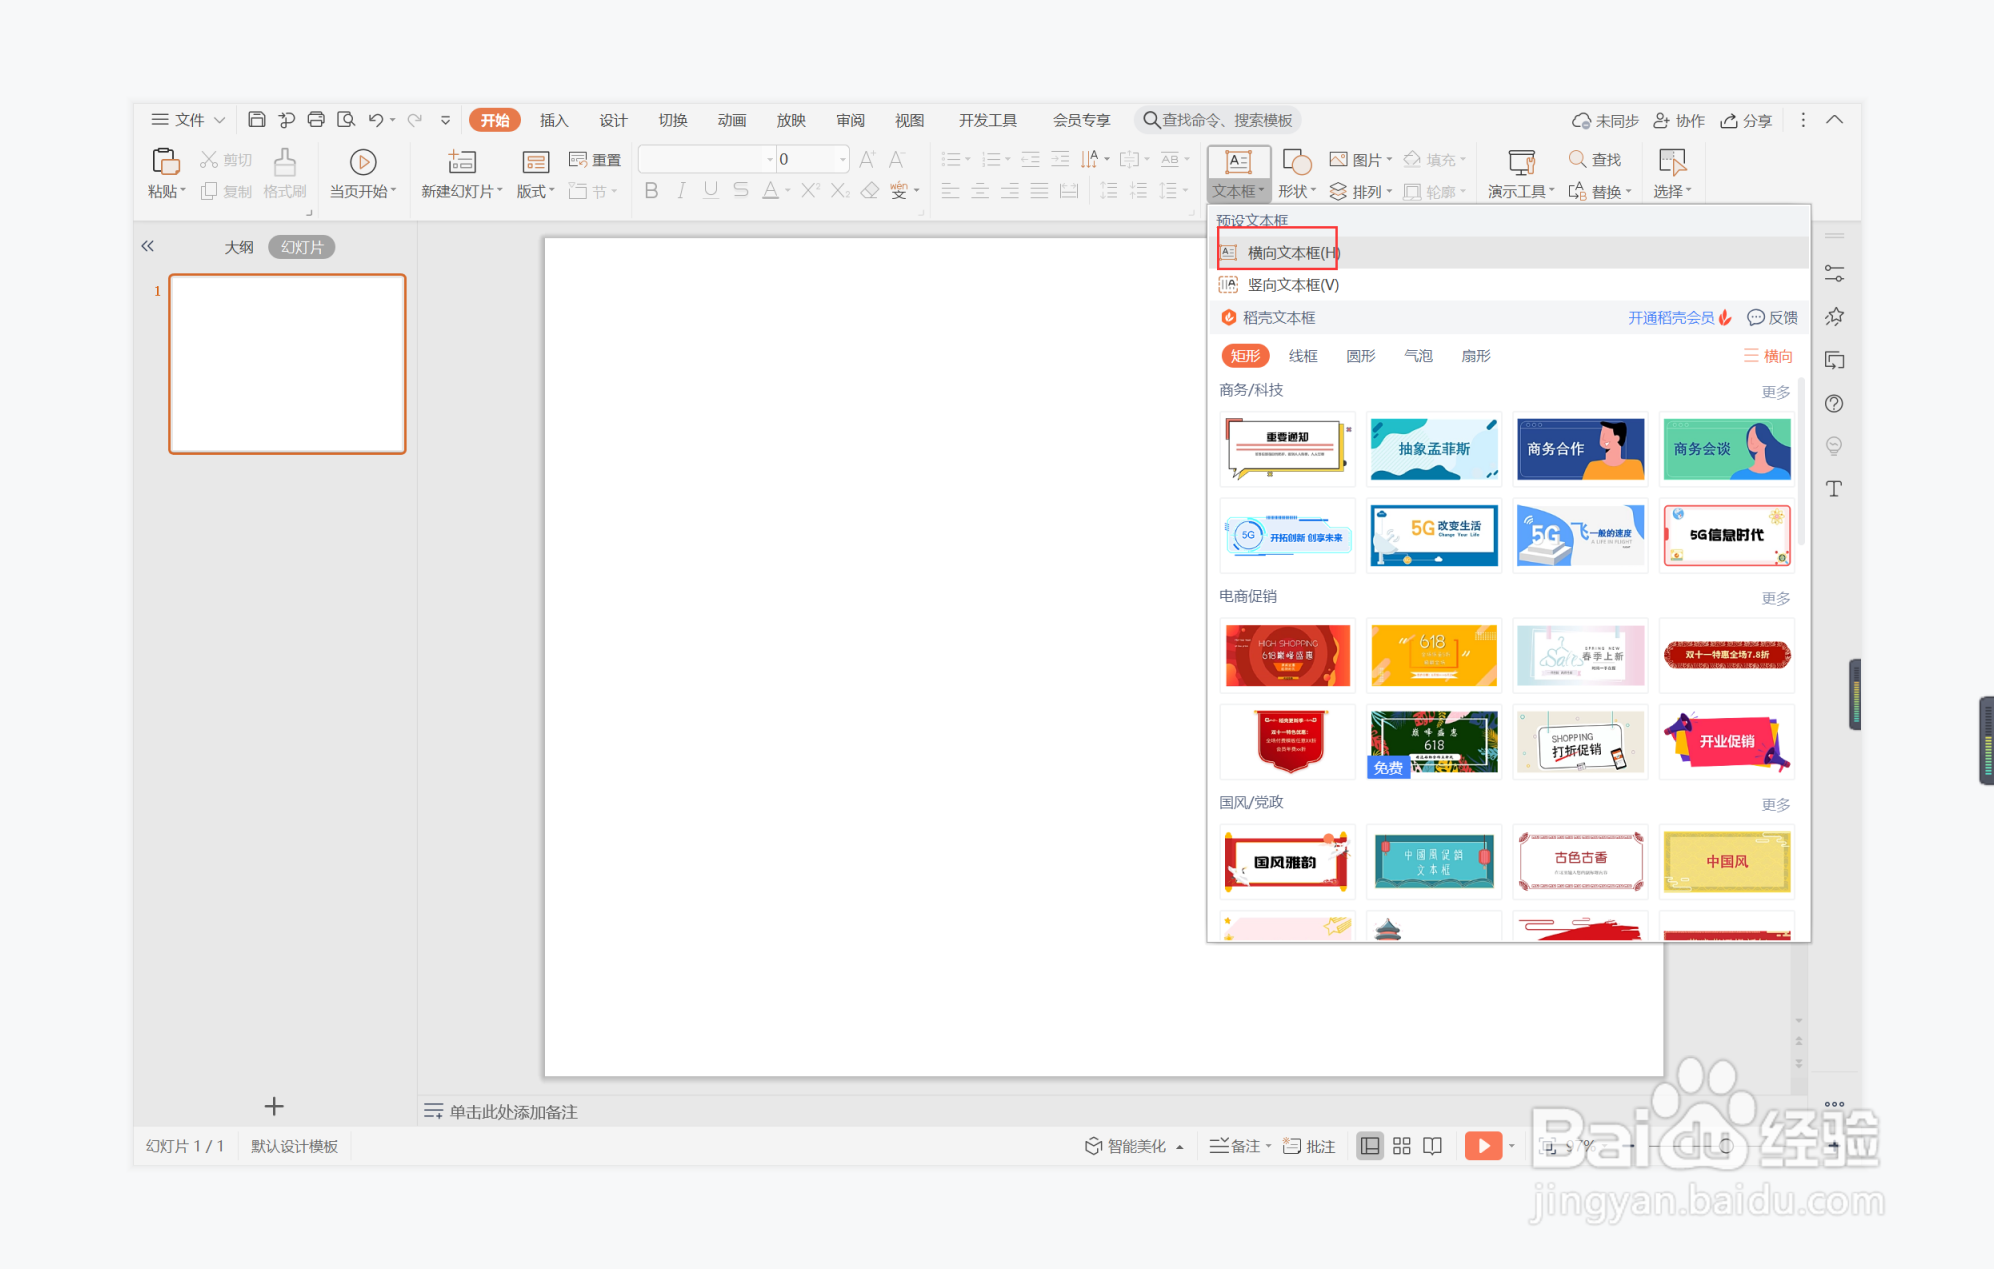Switch to the Animation tab
This screenshot has height=1269, width=1994.
click(x=731, y=120)
